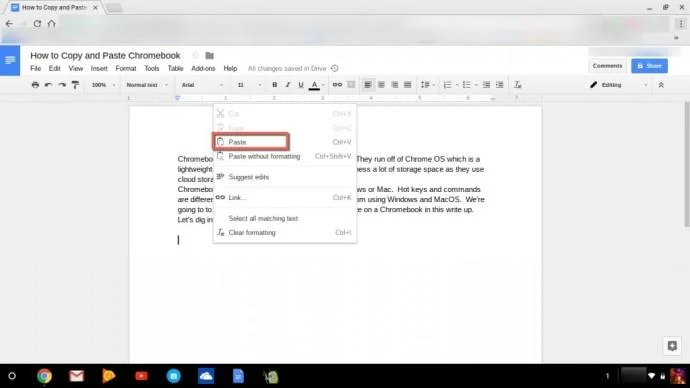The height and width of the screenshot is (388, 690).
Task: Open the Tools menu
Action: [x=151, y=68]
